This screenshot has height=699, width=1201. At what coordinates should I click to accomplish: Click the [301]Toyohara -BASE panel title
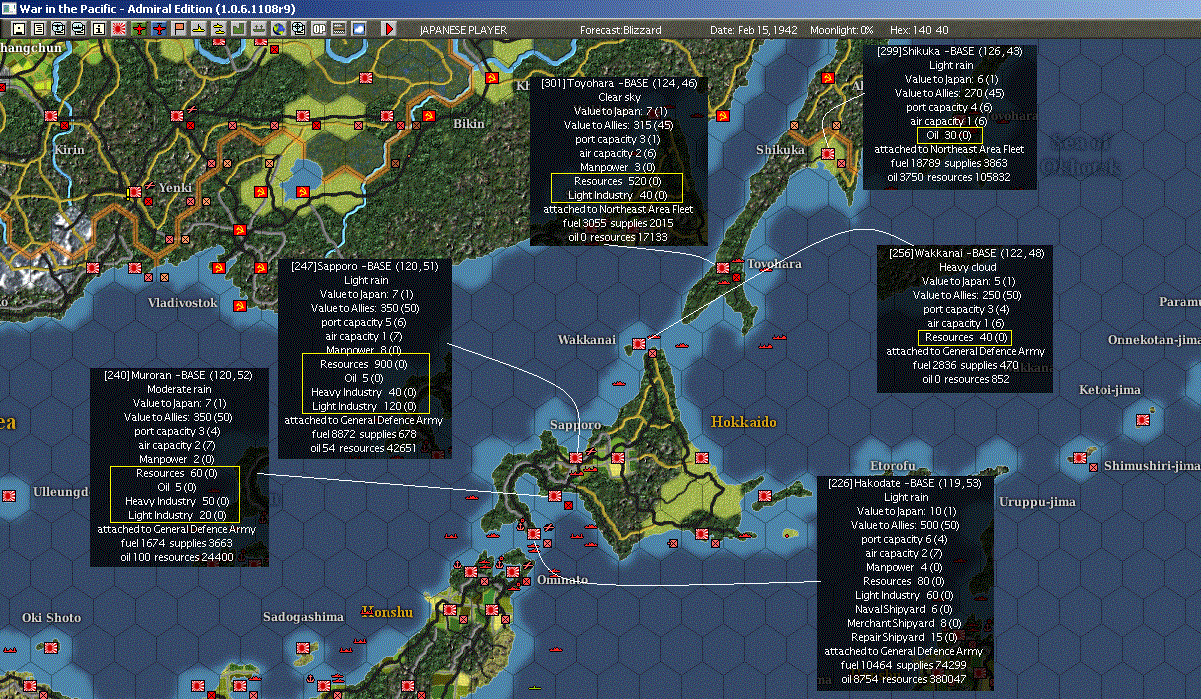click(619, 83)
